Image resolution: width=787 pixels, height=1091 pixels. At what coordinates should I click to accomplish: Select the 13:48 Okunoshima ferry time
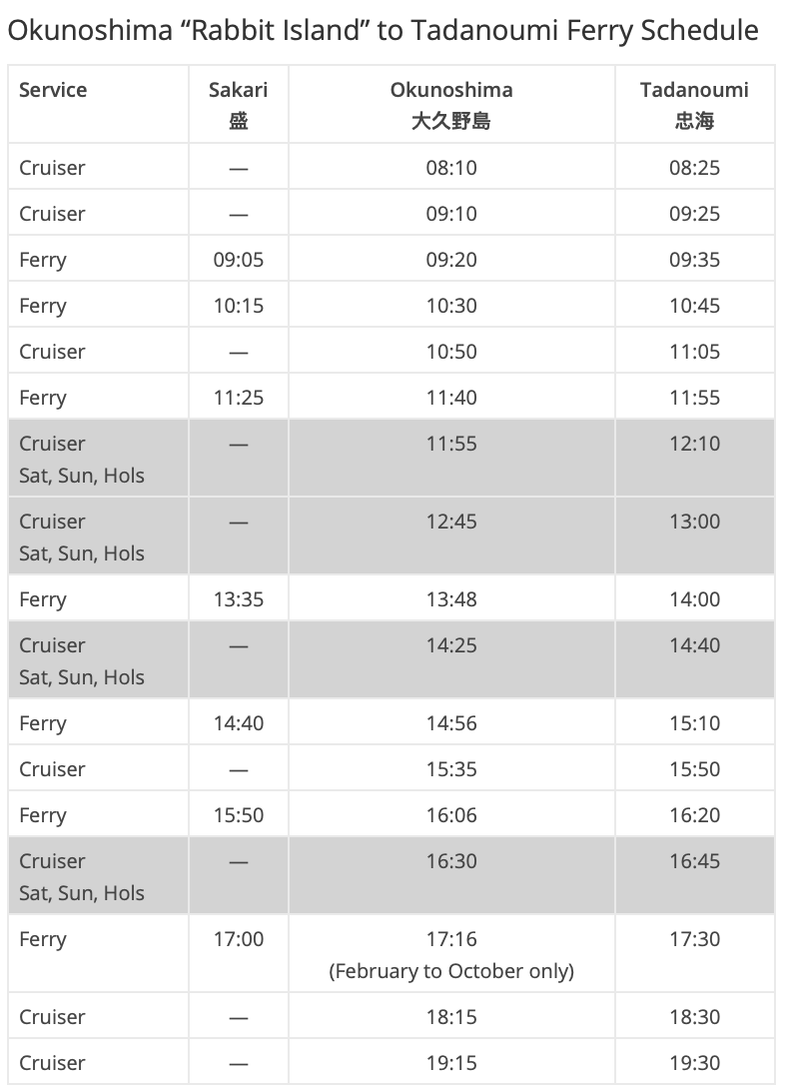pos(452,599)
